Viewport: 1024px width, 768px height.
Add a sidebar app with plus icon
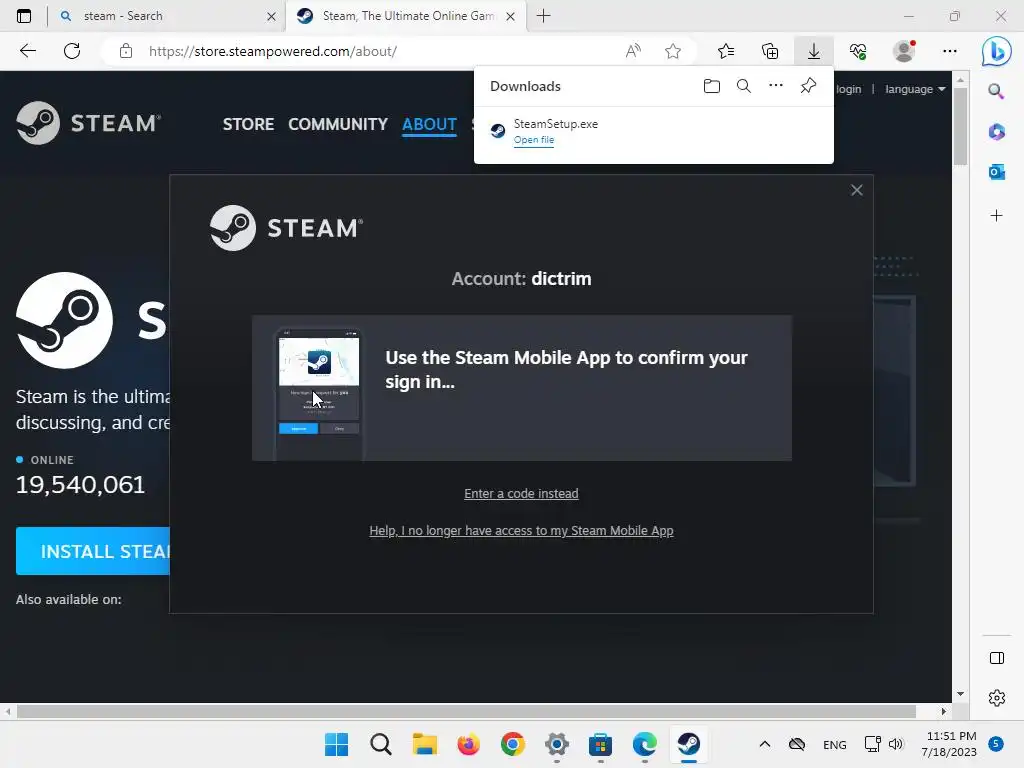pos(997,216)
